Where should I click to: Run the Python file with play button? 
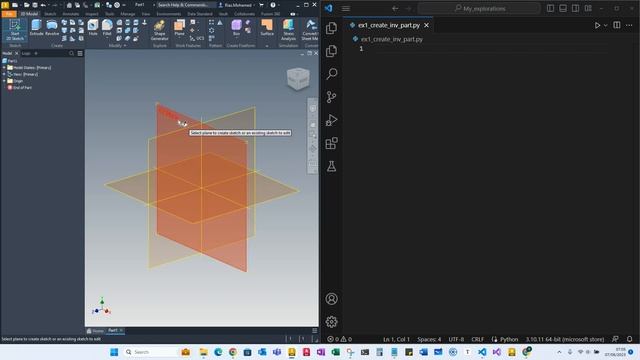[x=597, y=25]
